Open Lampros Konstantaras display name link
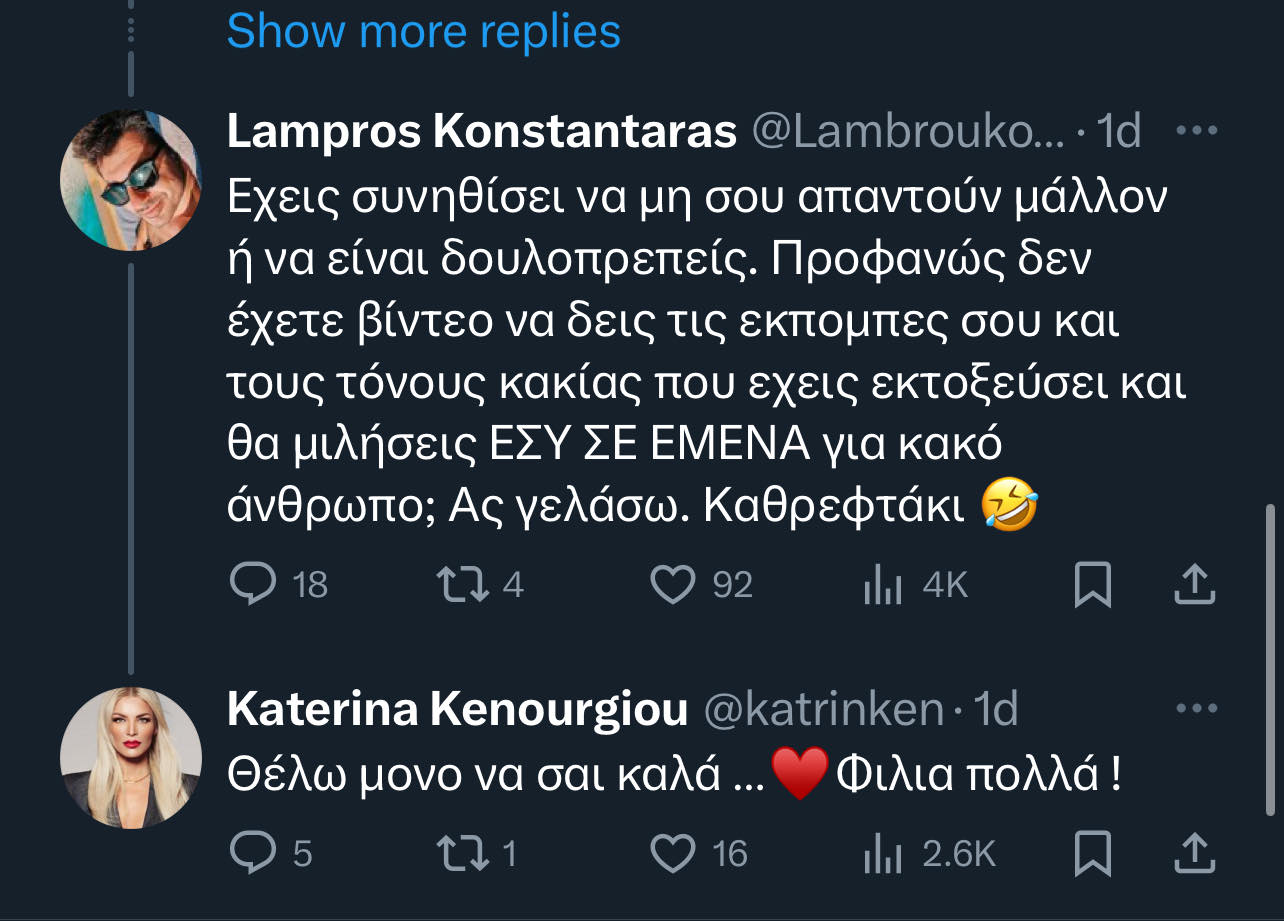1284x921 pixels. point(482,131)
